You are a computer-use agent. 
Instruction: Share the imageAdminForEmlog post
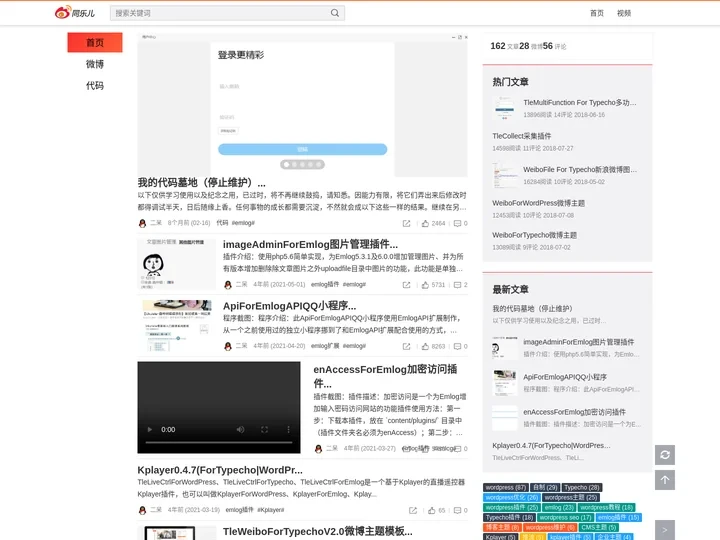tap(406, 285)
